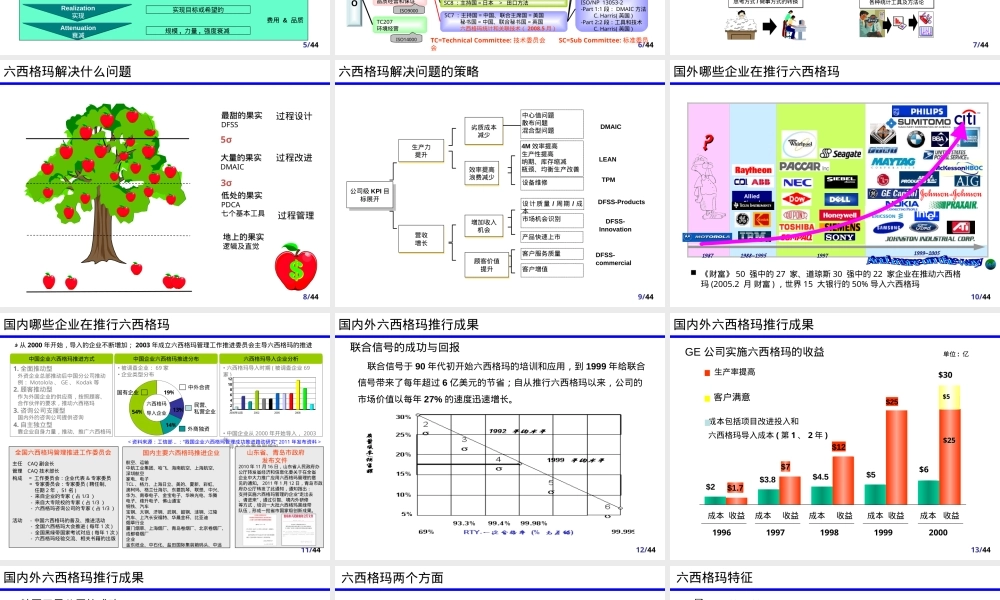Click the Seagate logo

[841, 154]
